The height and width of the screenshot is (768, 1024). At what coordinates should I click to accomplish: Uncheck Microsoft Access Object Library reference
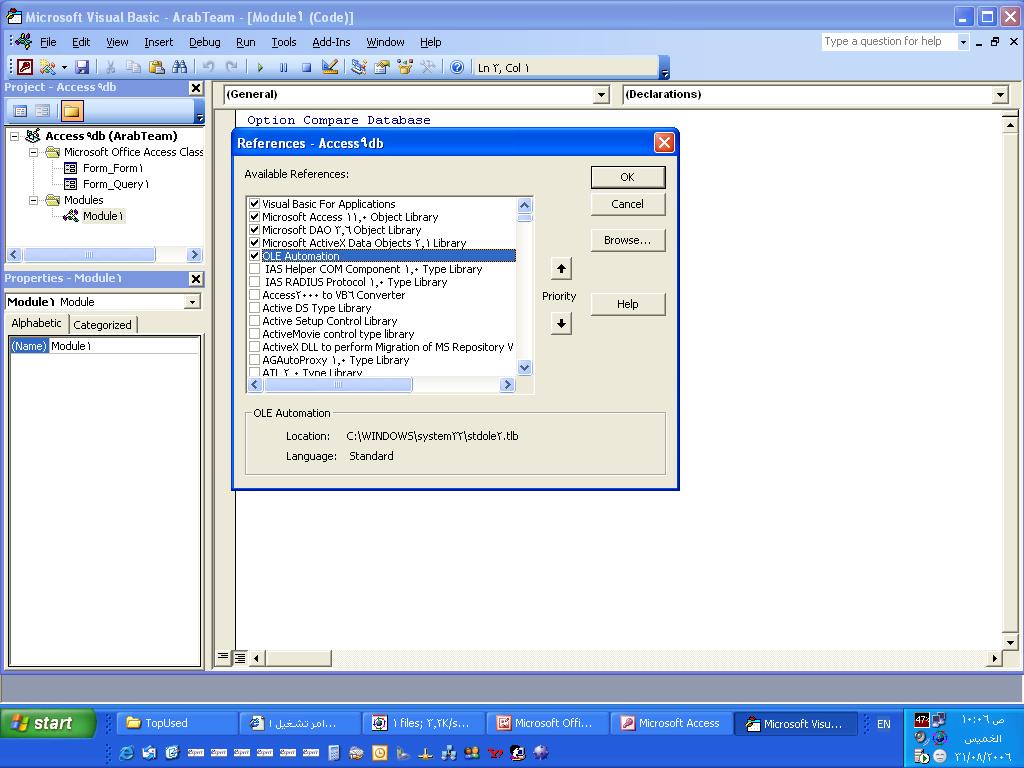click(x=255, y=217)
